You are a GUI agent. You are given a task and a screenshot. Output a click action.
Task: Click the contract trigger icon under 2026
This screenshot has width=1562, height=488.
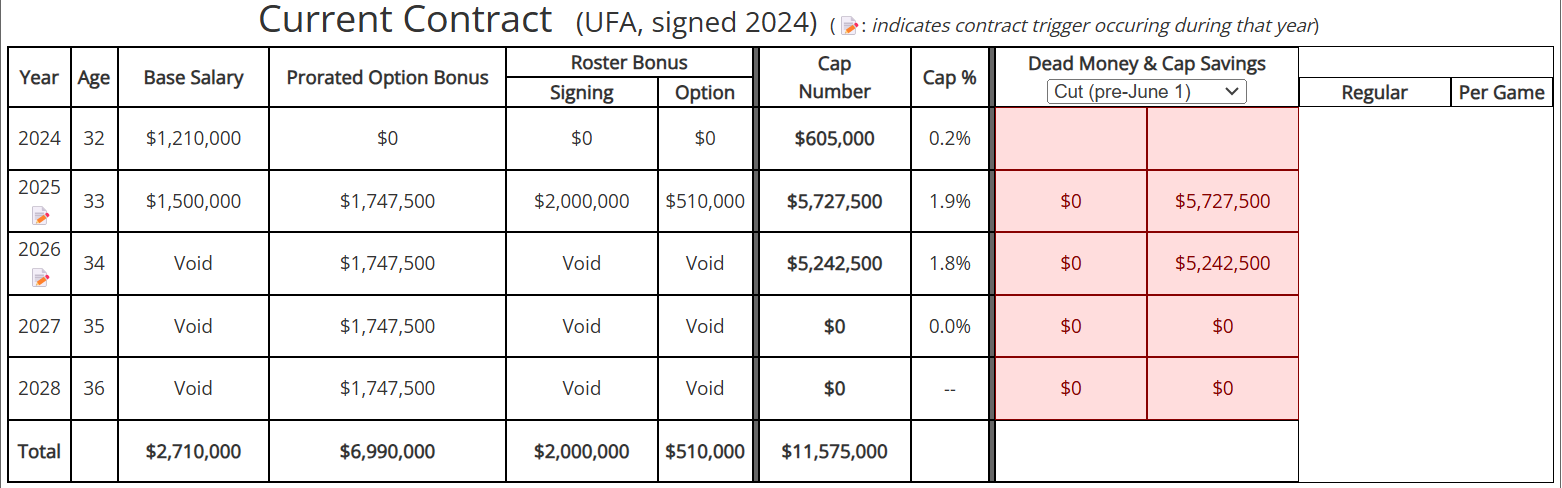[x=40, y=278]
